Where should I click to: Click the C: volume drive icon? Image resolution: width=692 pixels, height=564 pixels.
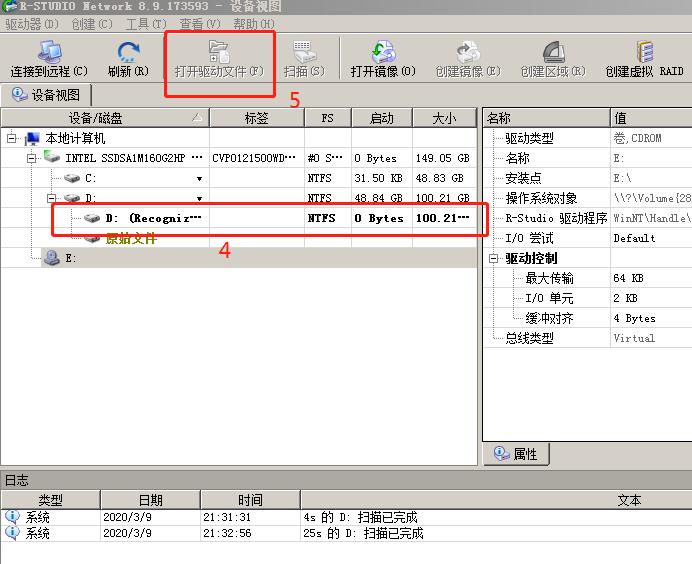(x=71, y=178)
